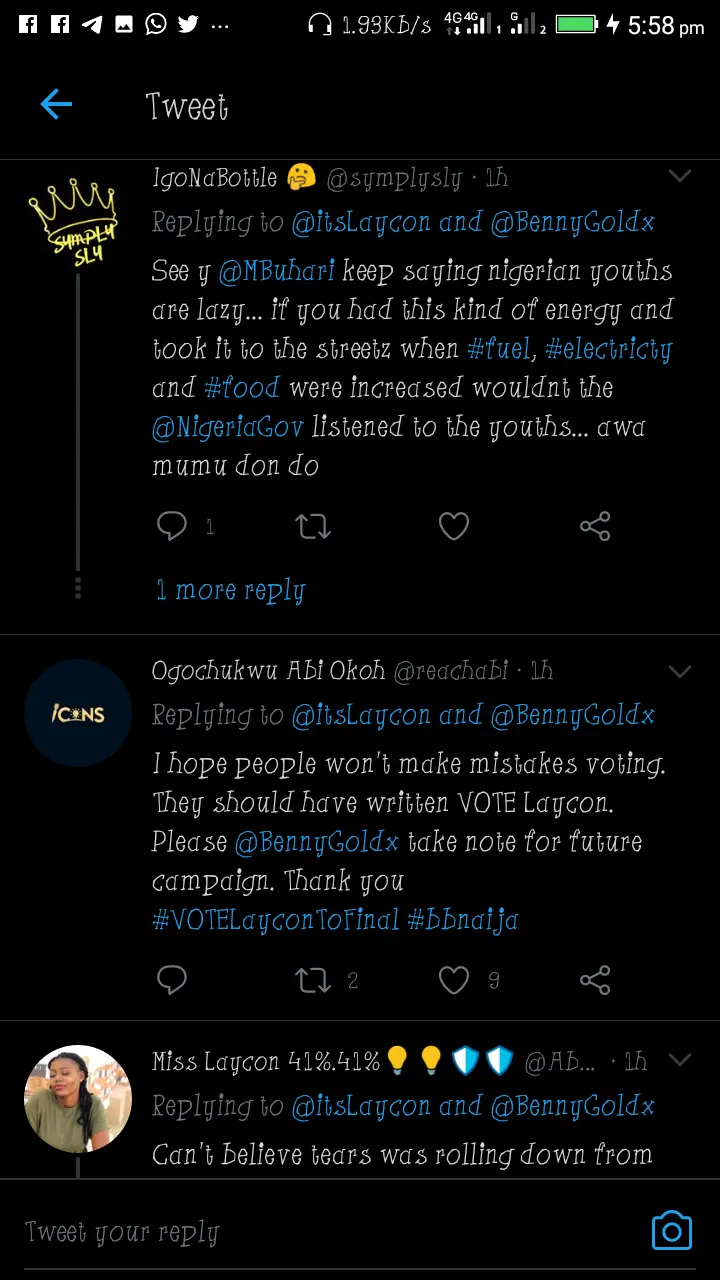Reply to IgoNaBottle's tweet
The image size is (720, 1280).
tap(172, 526)
